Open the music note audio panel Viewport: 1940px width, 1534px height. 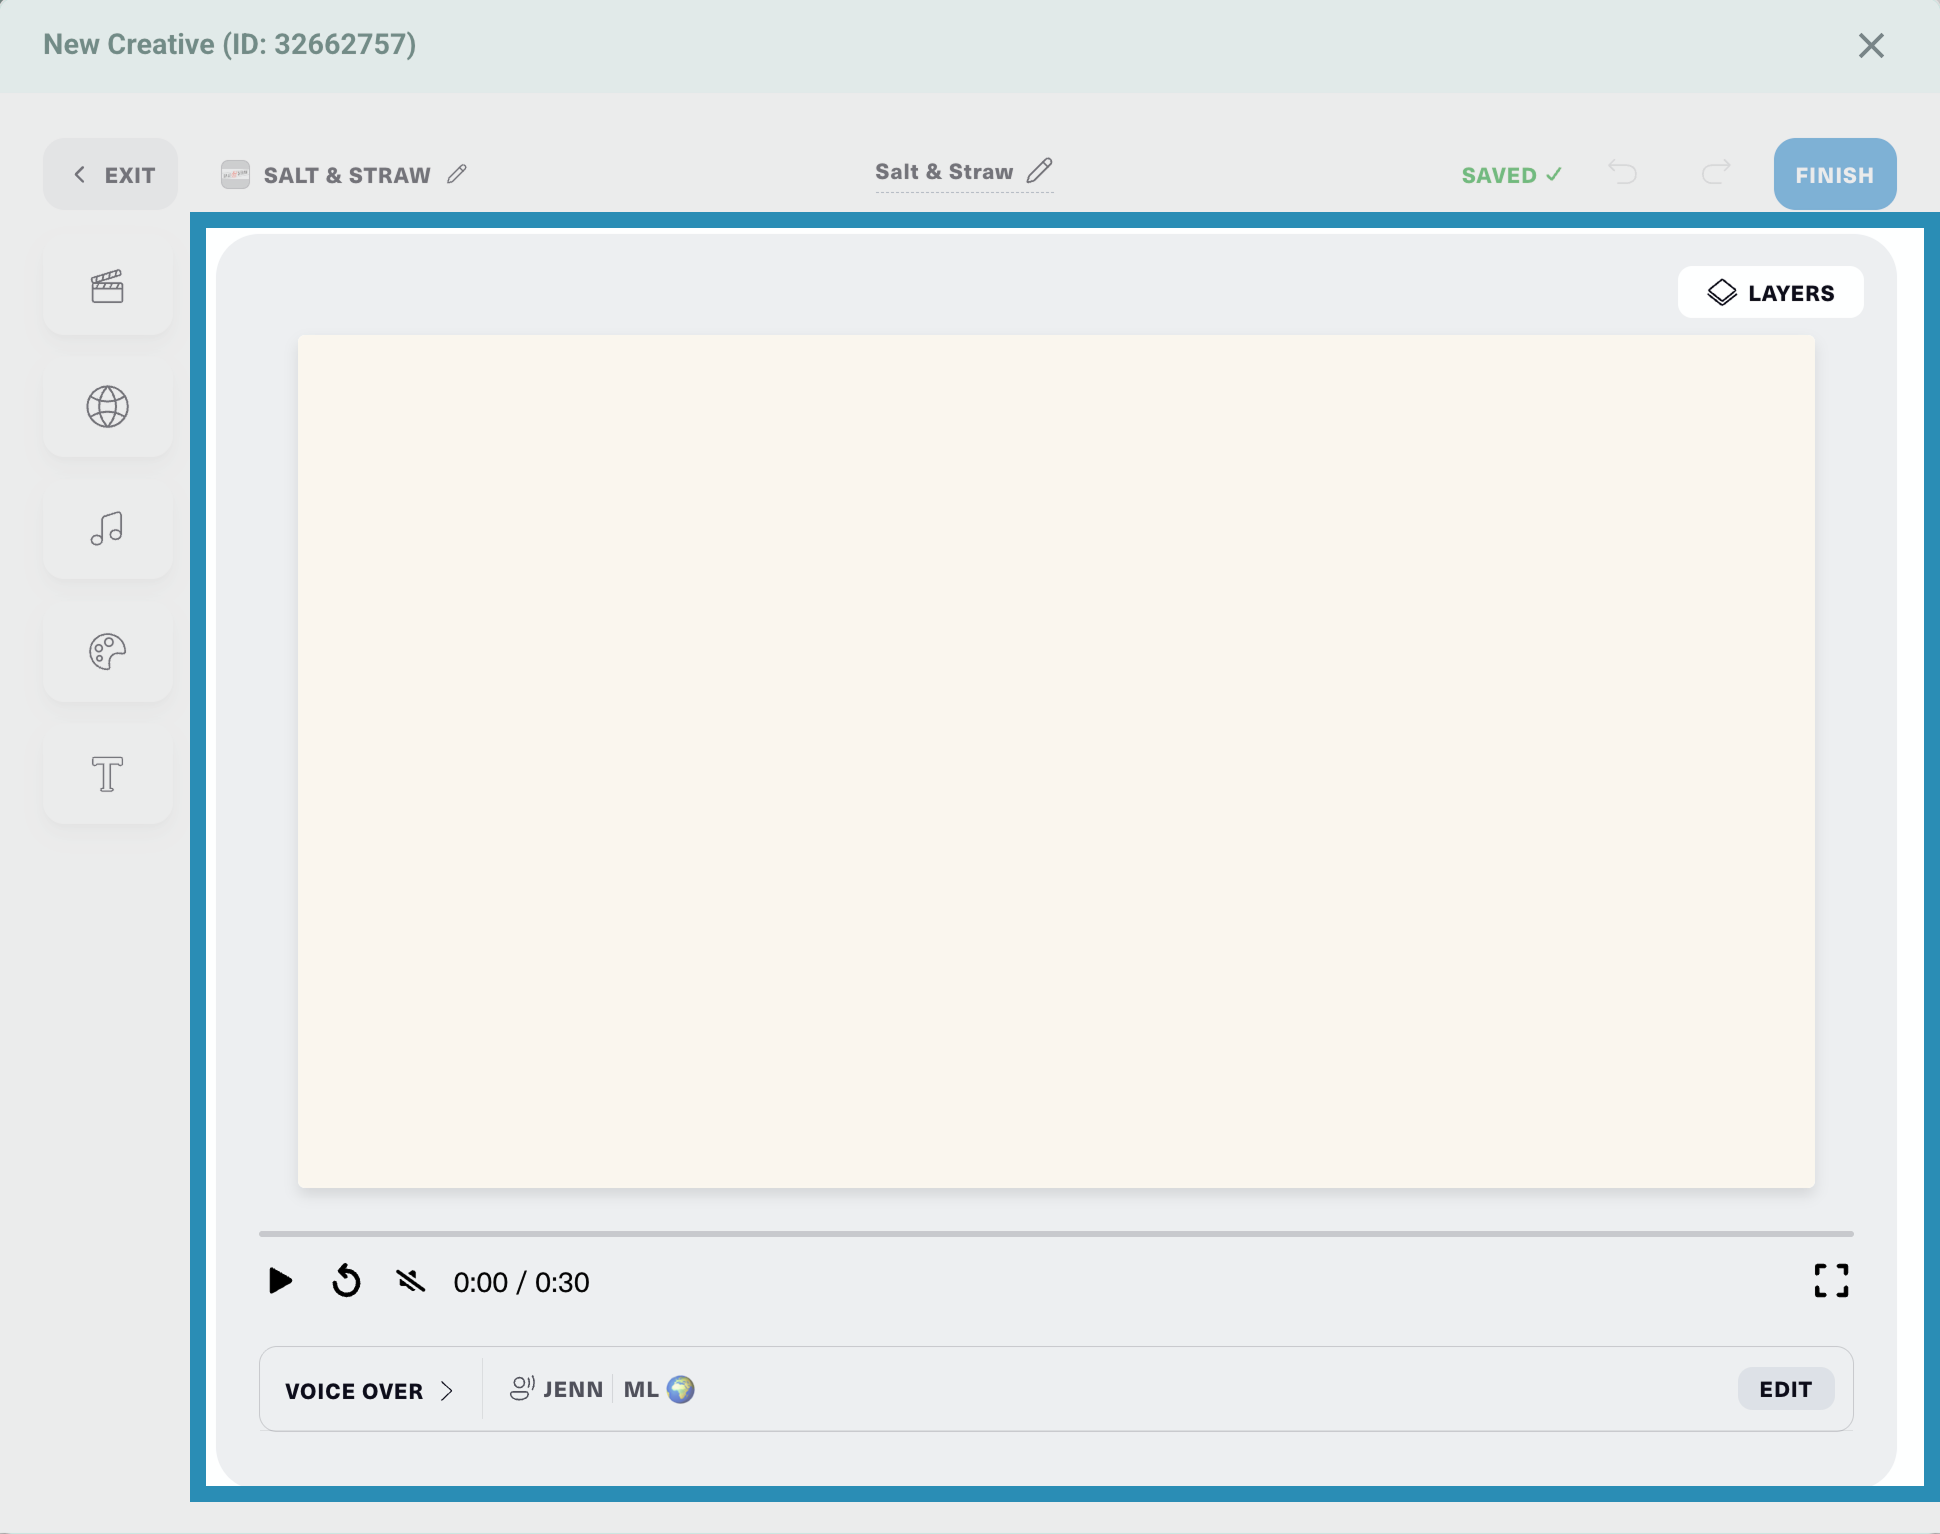click(x=107, y=529)
